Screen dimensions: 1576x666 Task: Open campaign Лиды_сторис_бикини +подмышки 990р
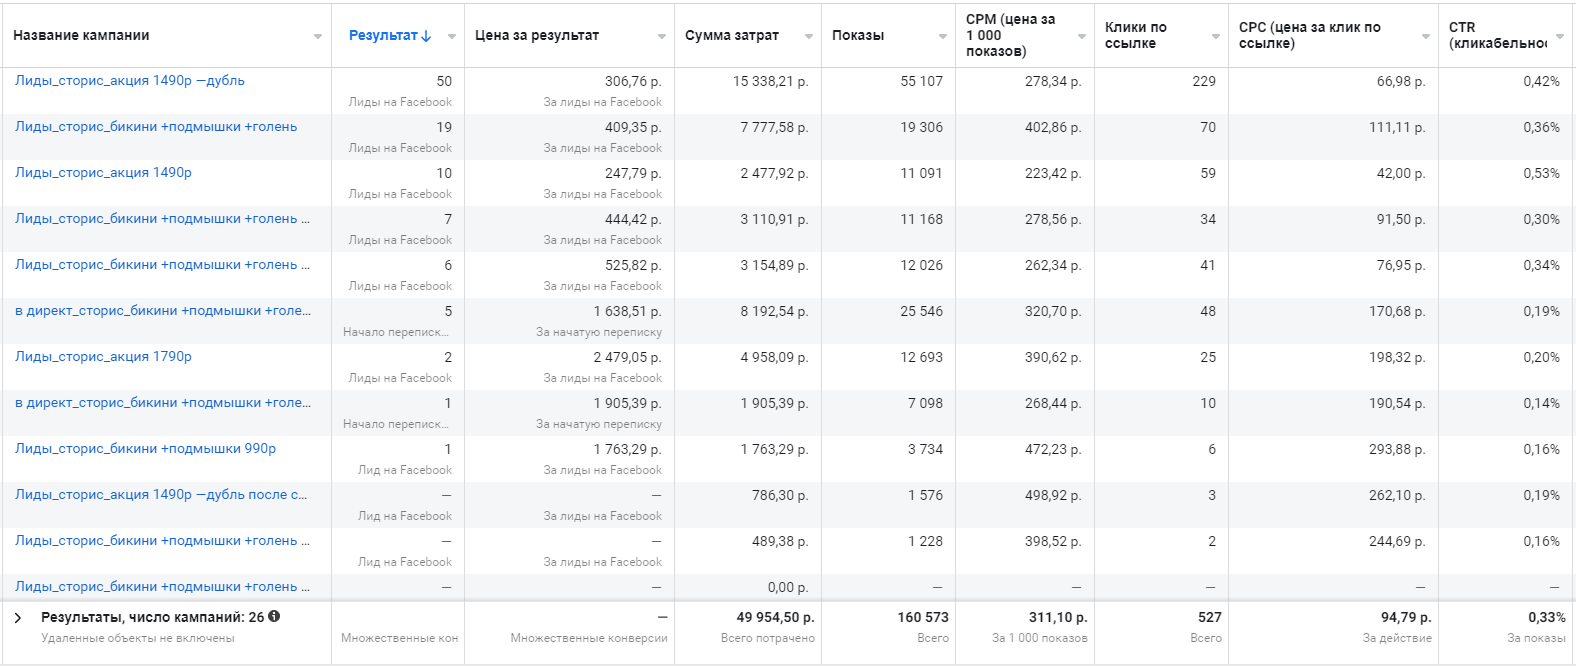tap(145, 449)
